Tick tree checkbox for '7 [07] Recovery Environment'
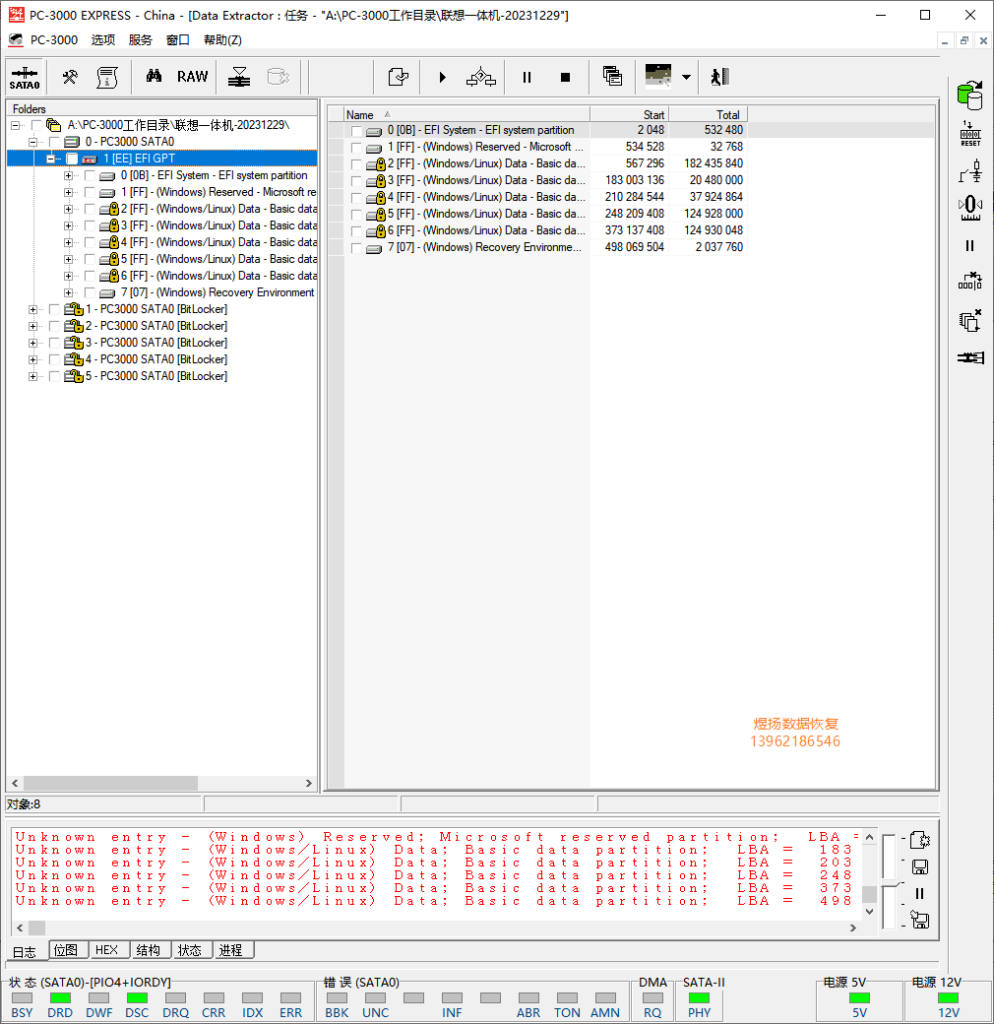 89,293
